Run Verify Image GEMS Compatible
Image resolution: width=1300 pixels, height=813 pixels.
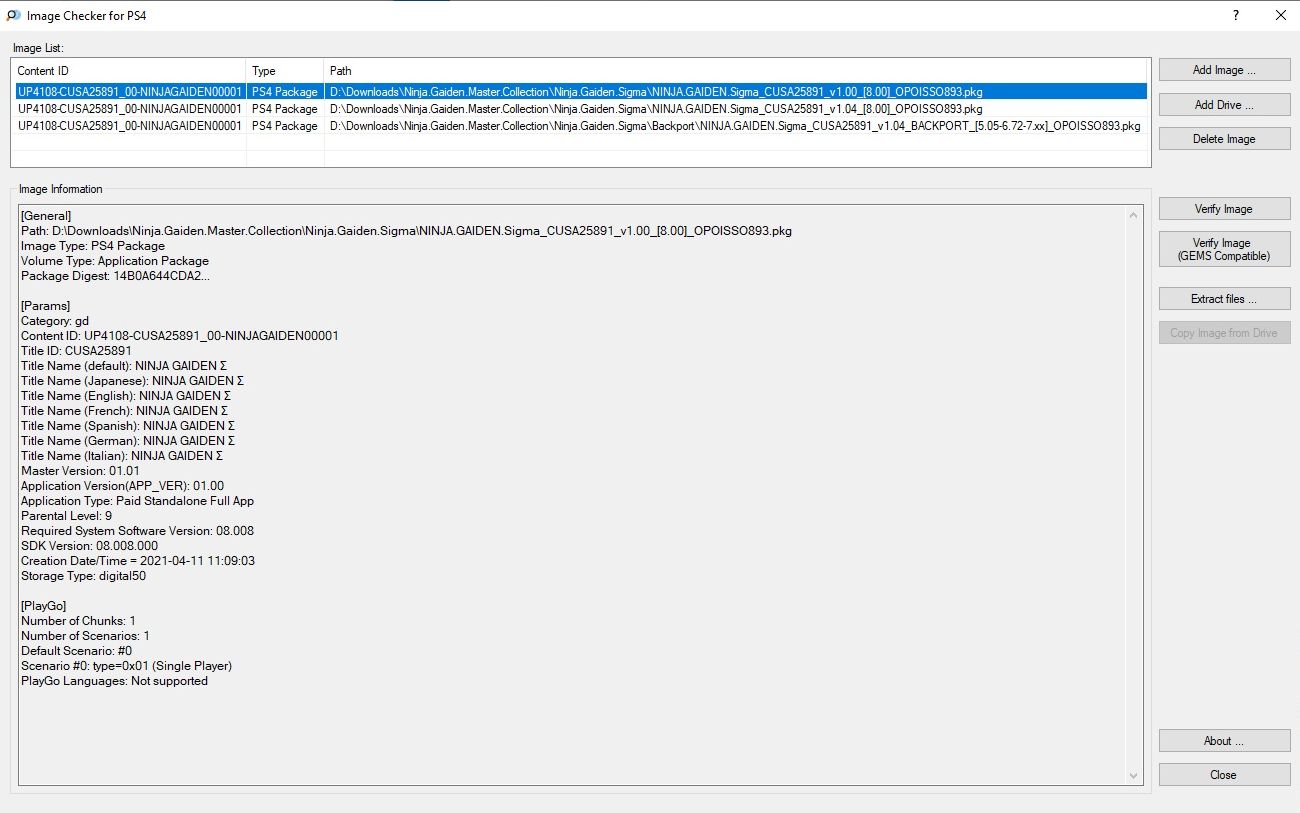pyautogui.click(x=1224, y=249)
